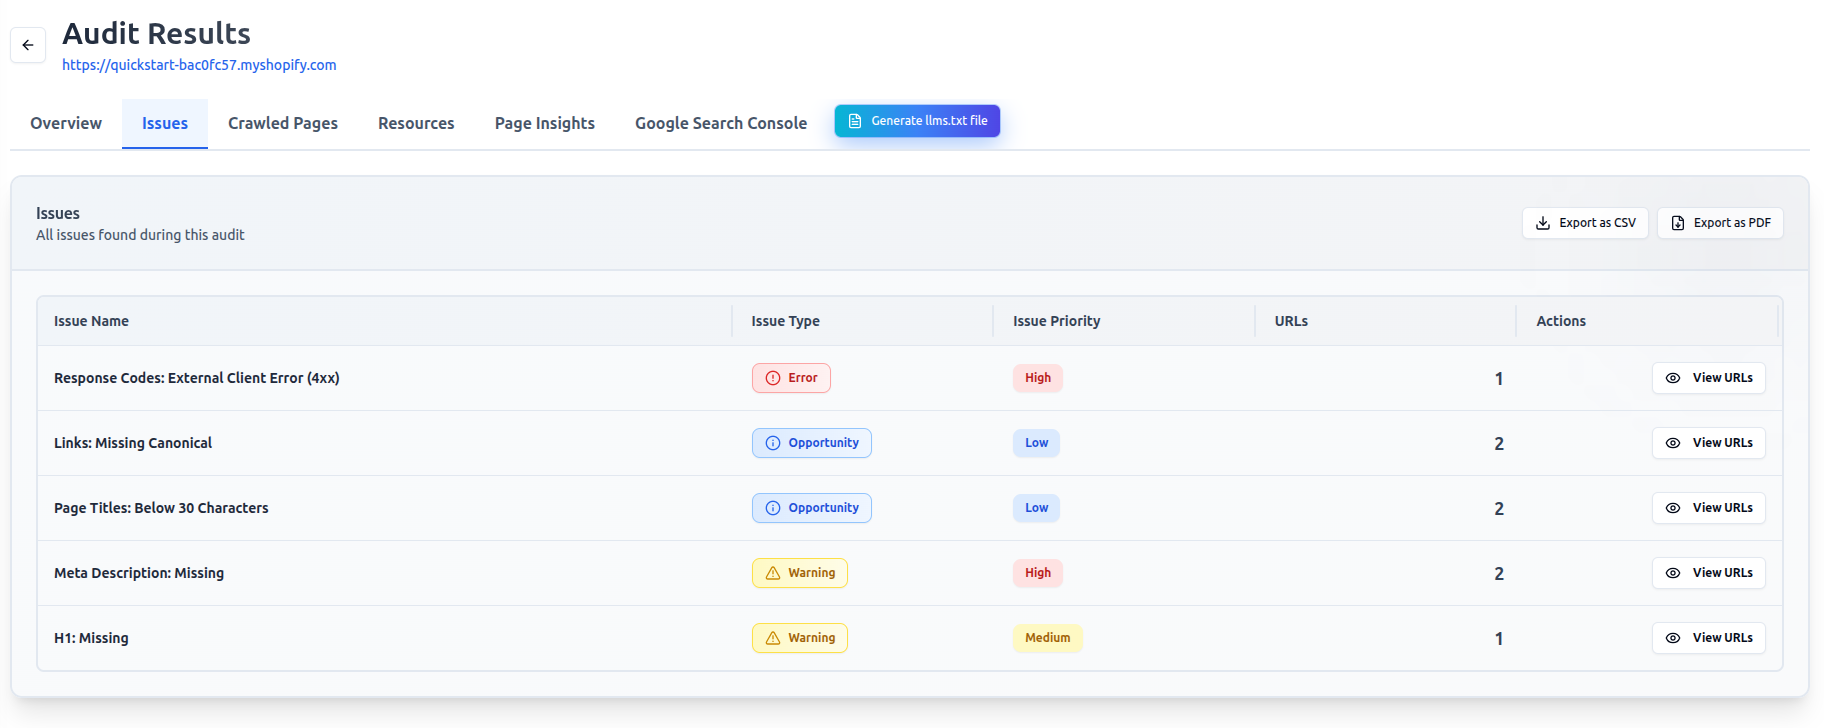1824x728 pixels.
Task: Click the Warning badge for Meta Description
Action: pyautogui.click(x=799, y=573)
